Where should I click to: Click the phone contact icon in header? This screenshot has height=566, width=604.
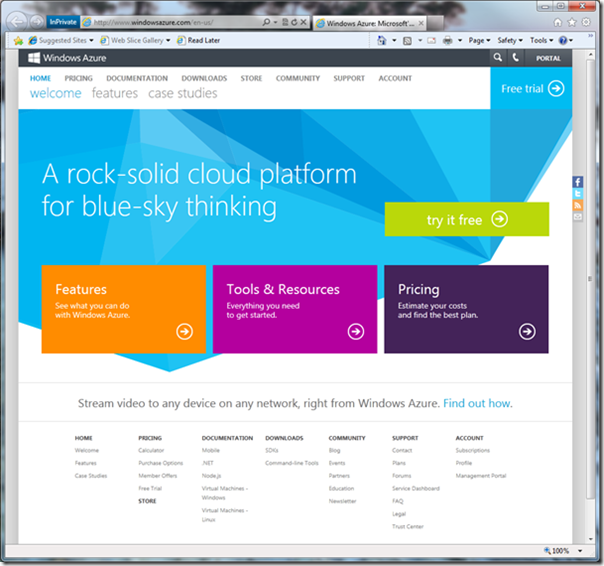point(516,58)
